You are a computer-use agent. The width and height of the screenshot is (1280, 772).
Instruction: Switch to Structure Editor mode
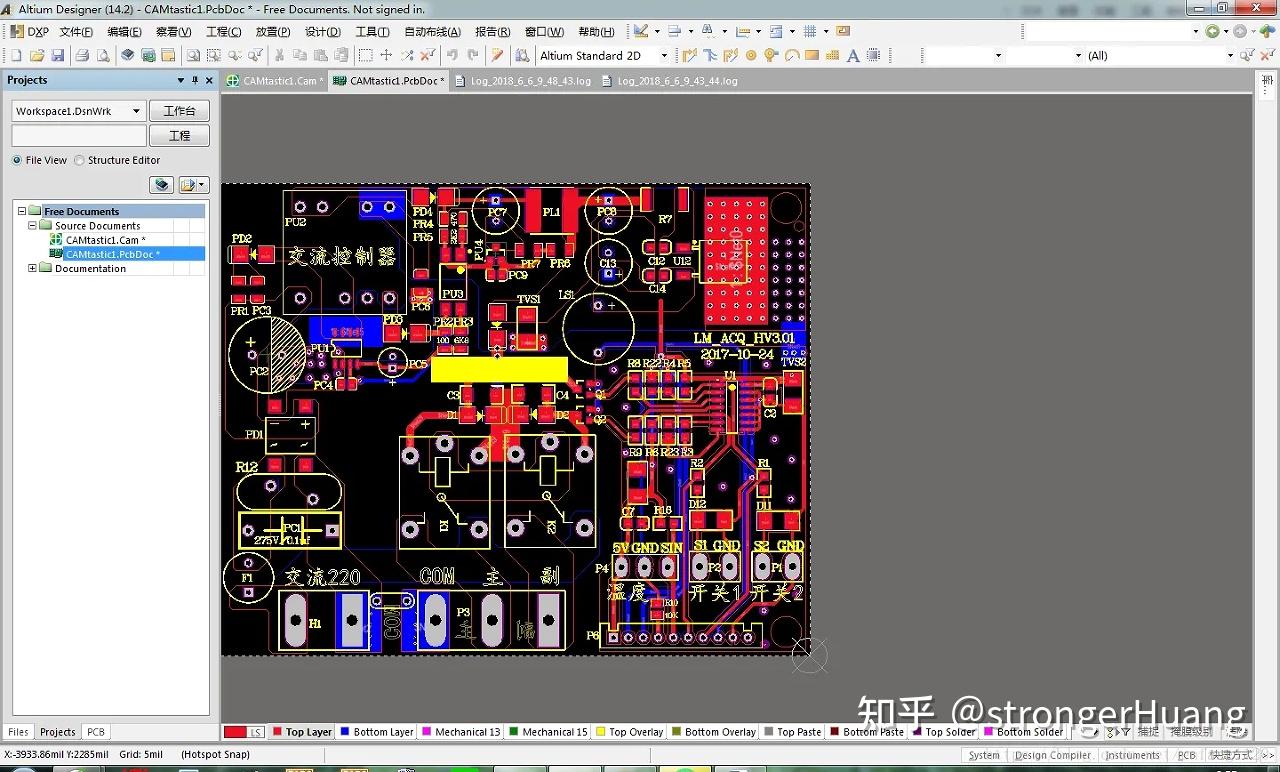pos(79,160)
